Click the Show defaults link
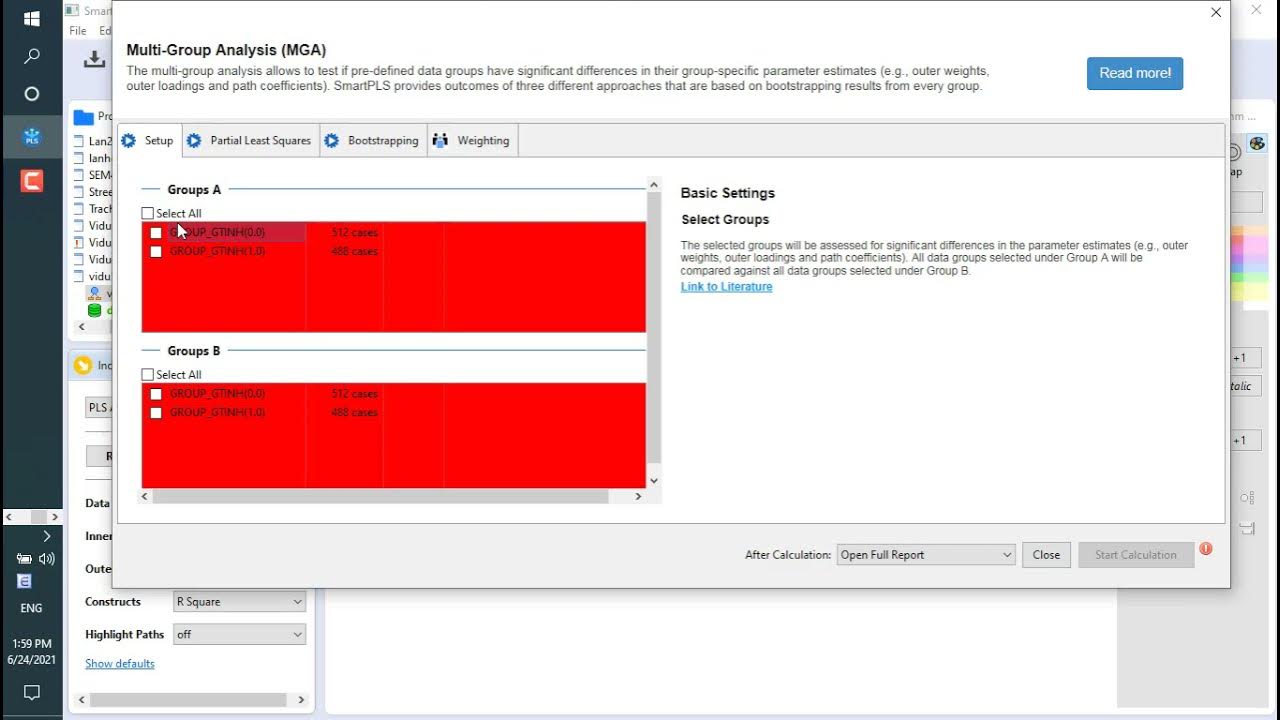This screenshot has width=1280, height=720. pyautogui.click(x=120, y=664)
